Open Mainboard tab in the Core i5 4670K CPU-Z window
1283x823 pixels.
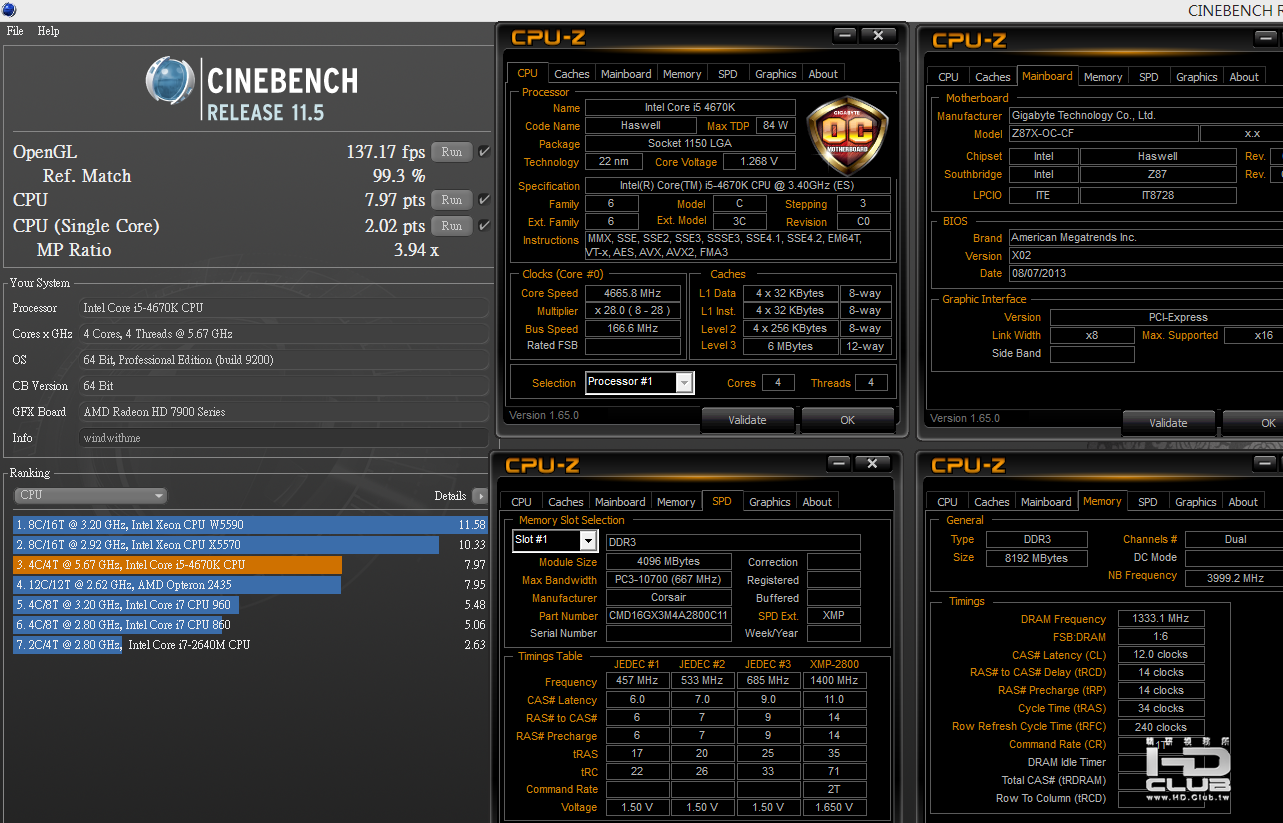click(x=626, y=74)
